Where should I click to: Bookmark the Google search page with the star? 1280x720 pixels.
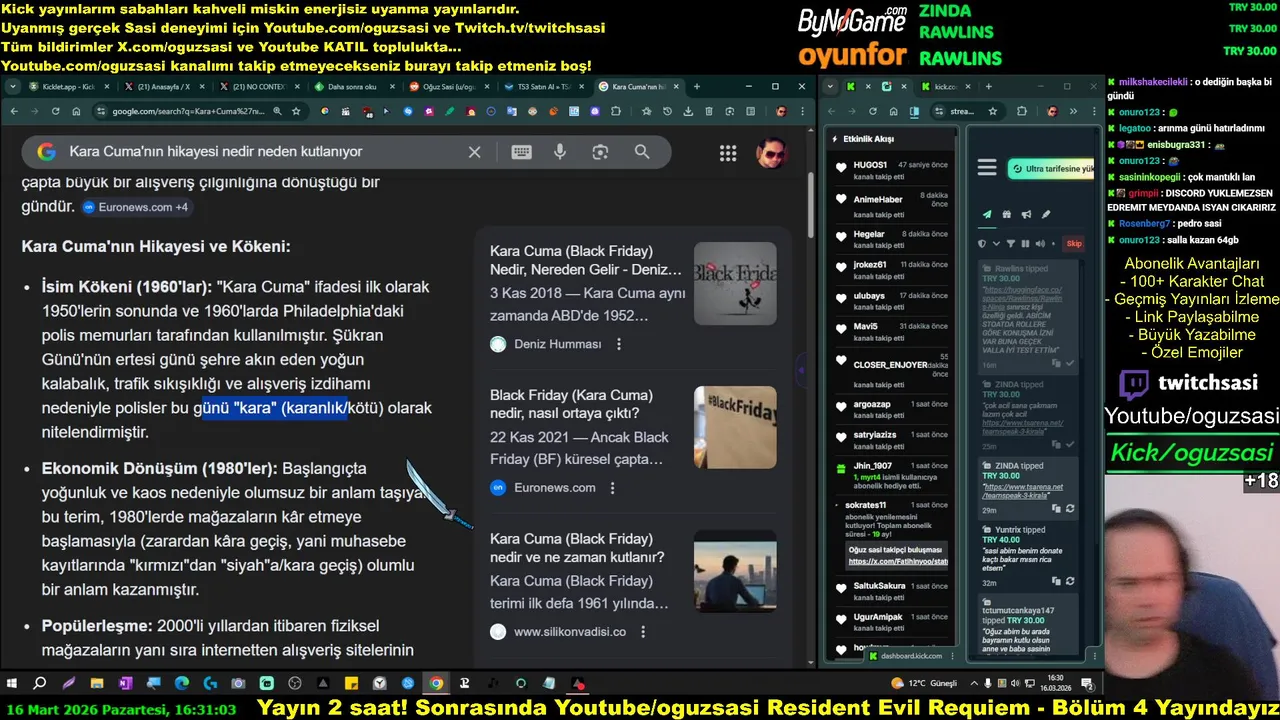pyautogui.click(x=296, y=111)
